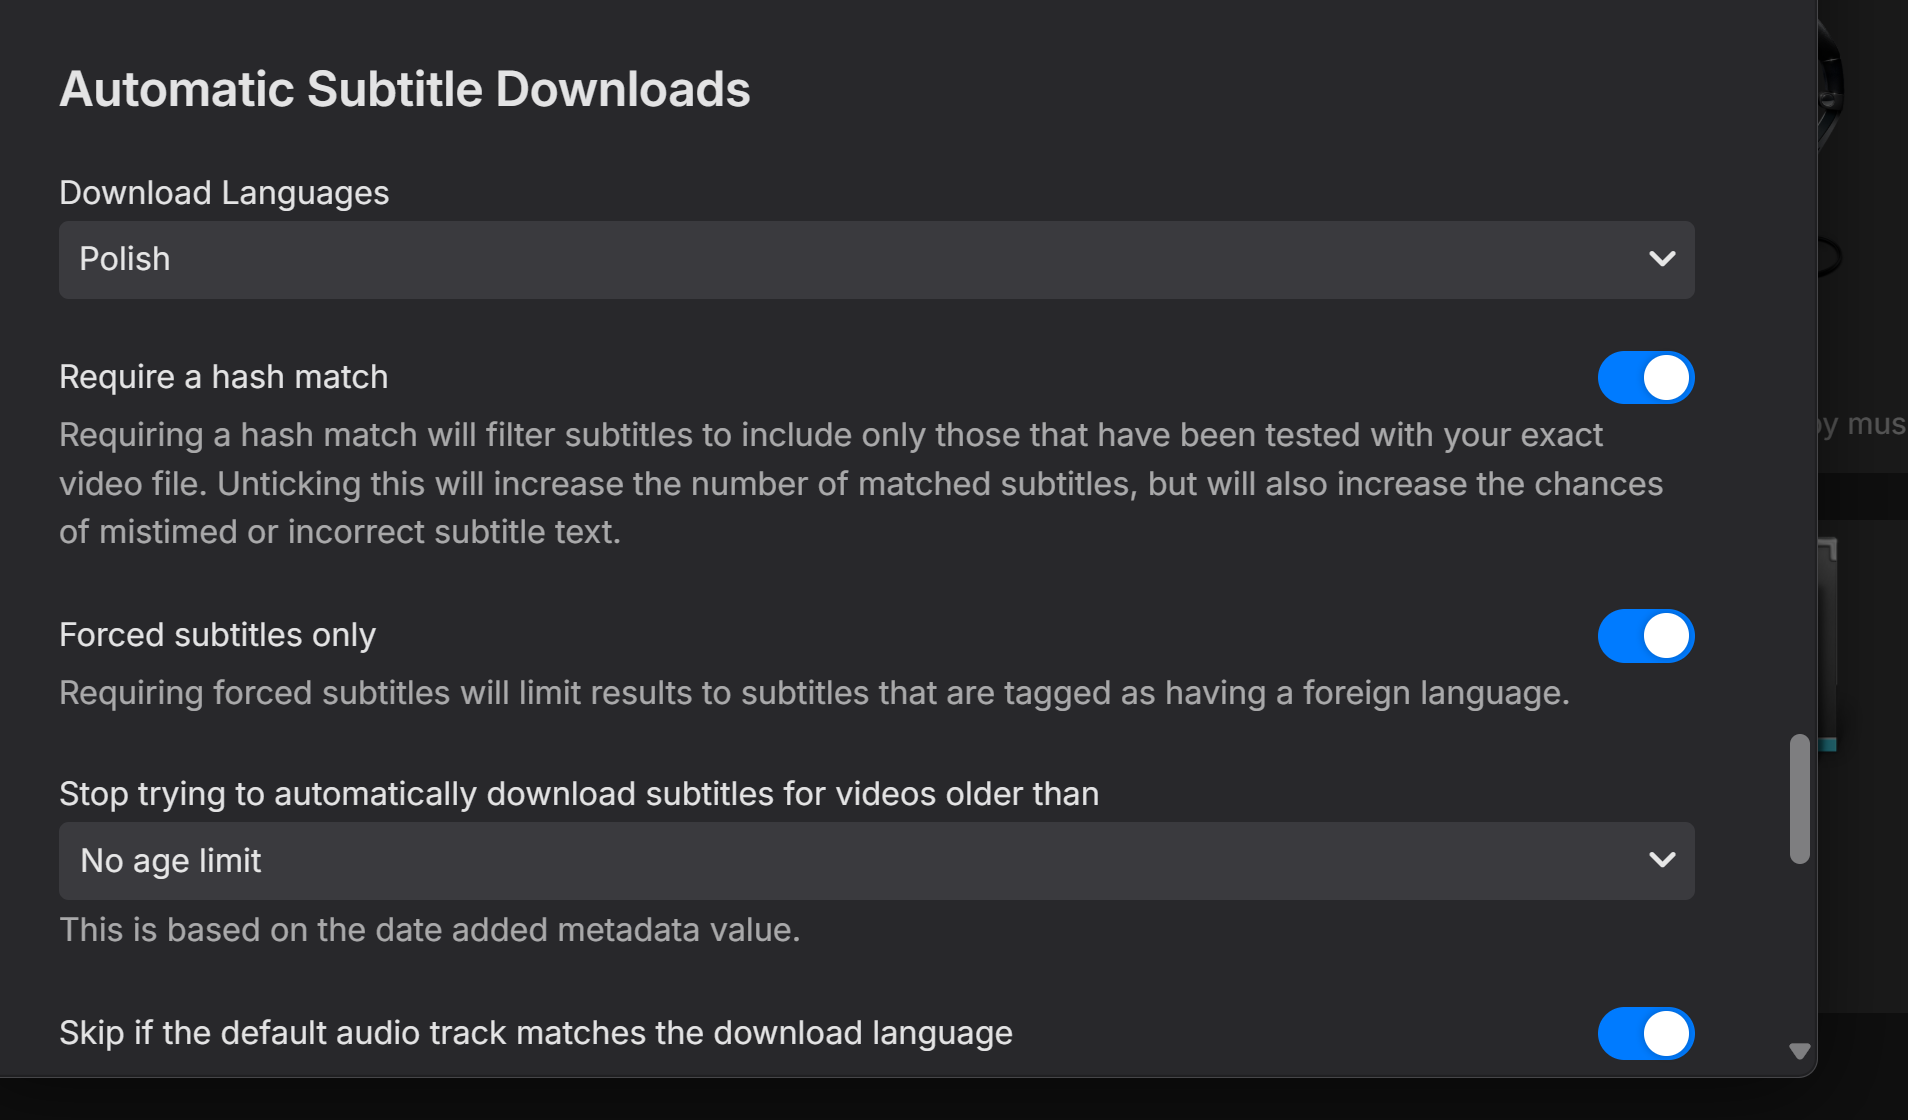
Task: Disable the Forced subtitles only switch
Action: pos(1645,636)
